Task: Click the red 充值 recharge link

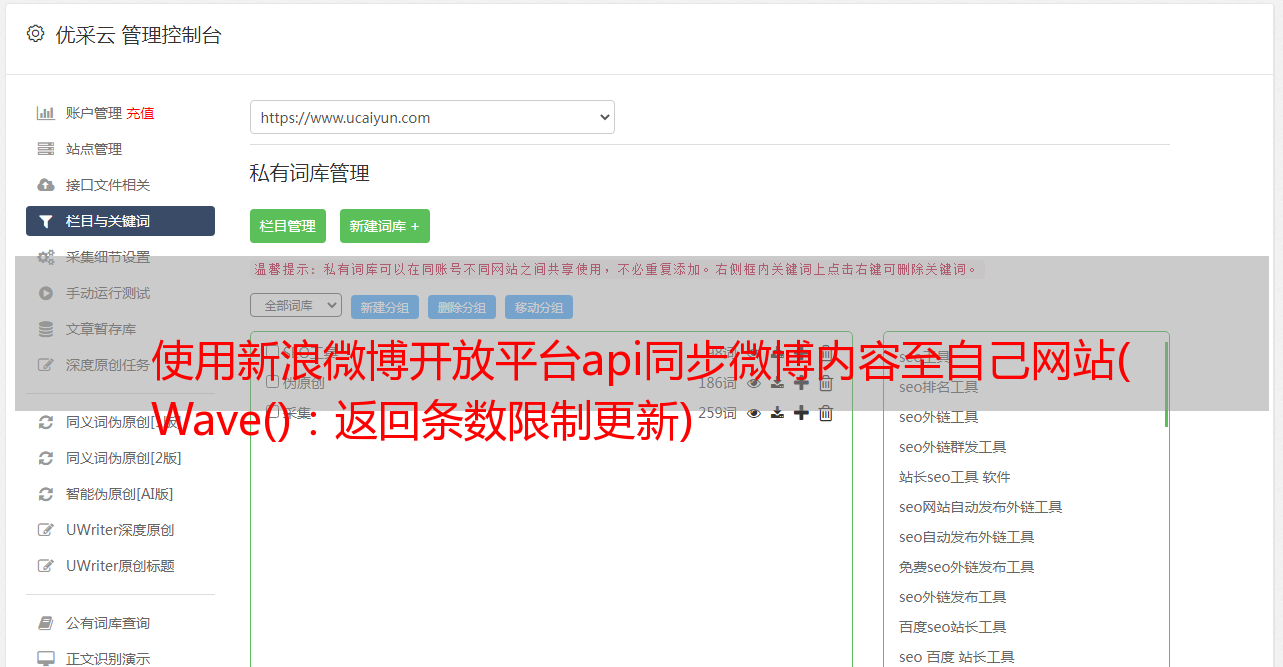Action: click(x=140, y=113)
